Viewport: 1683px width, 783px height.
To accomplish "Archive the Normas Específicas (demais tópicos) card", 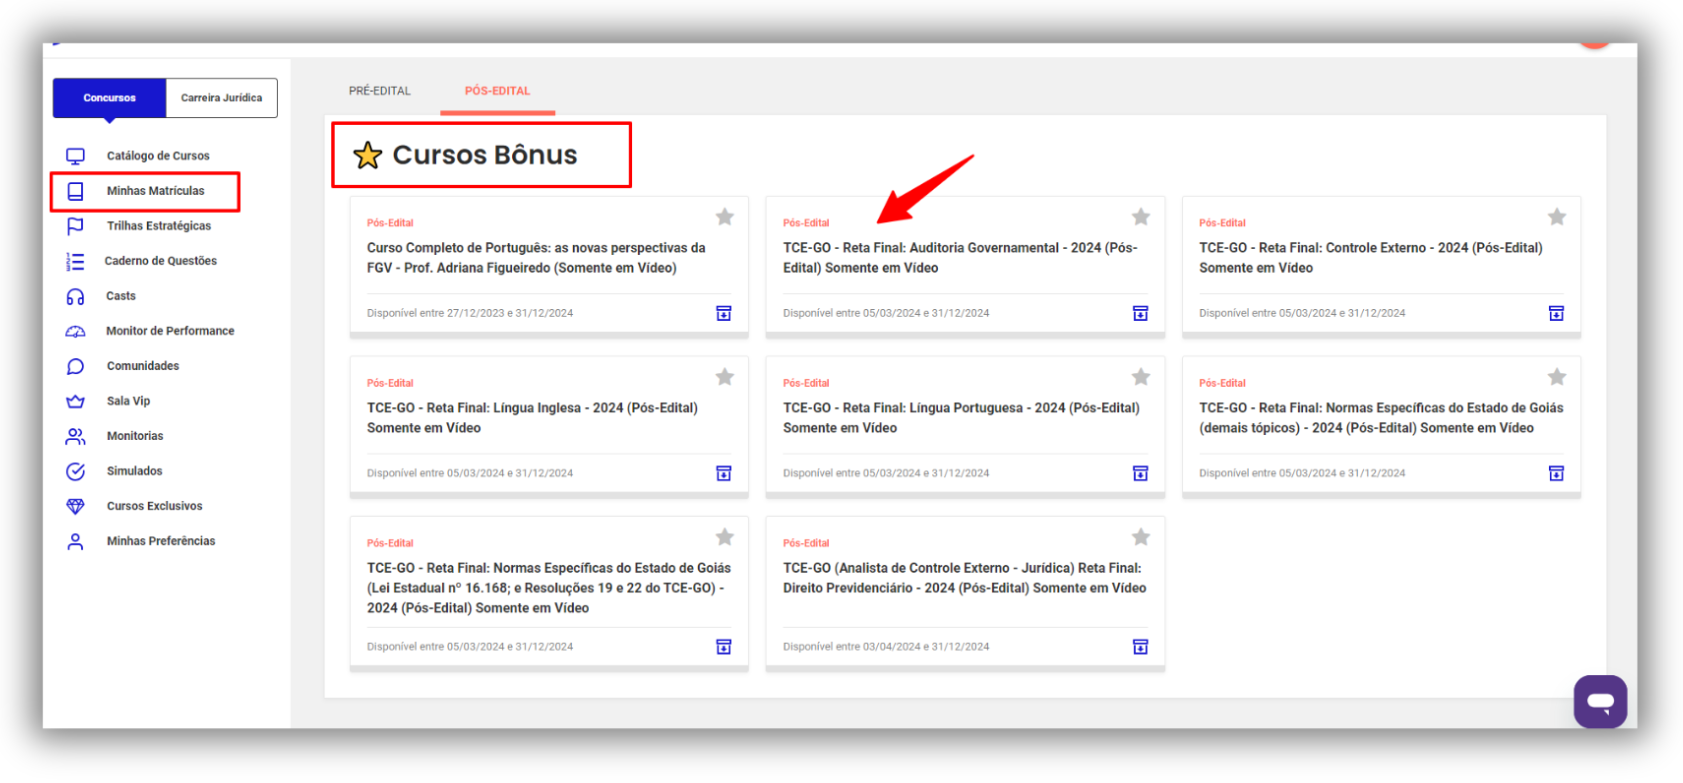I will click(1556, 473).
